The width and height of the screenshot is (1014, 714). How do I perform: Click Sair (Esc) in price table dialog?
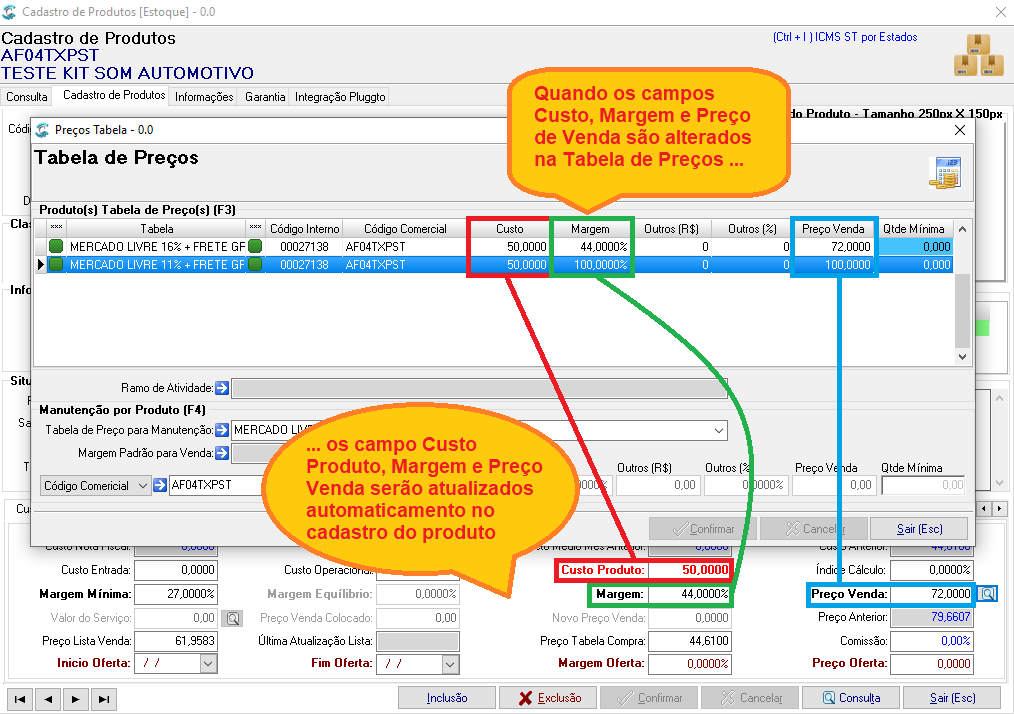coord(919,529)
